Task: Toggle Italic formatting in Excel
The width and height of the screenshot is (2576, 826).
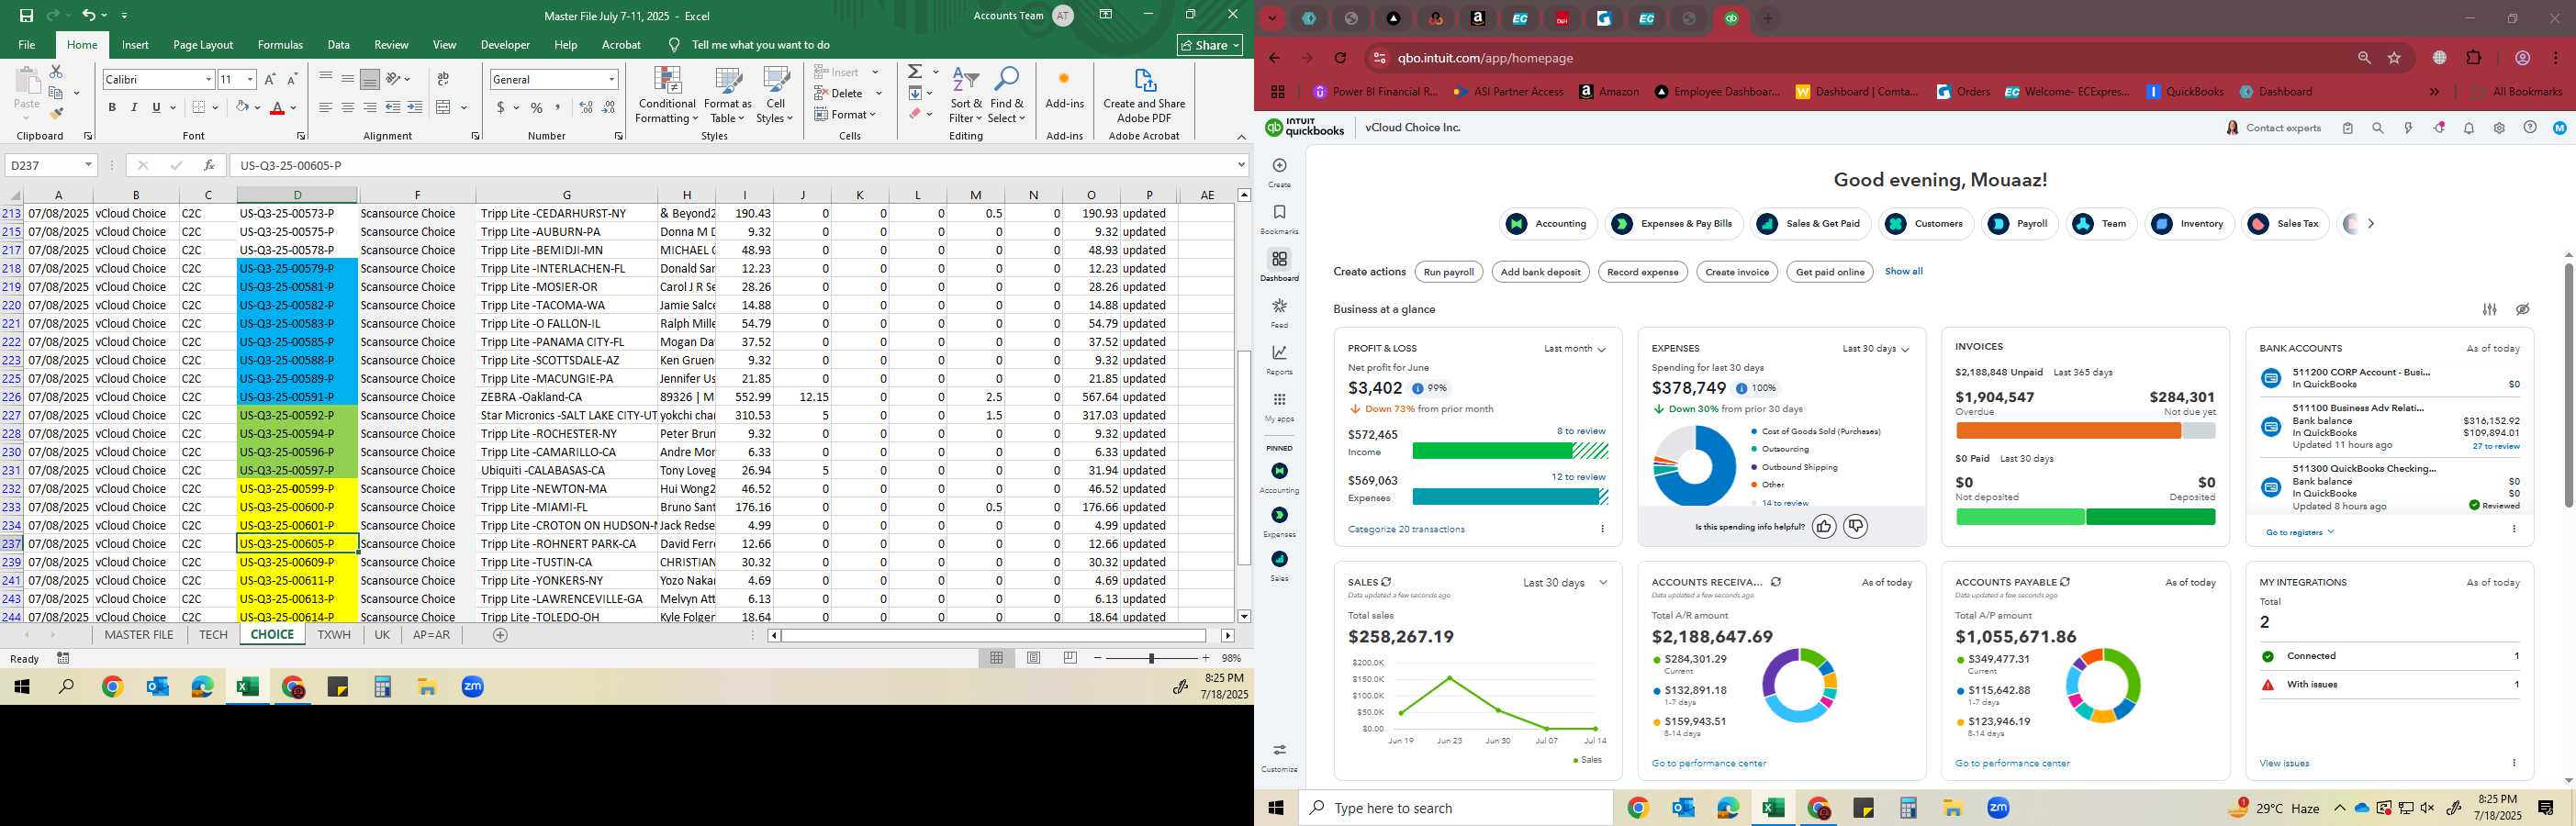Action: click(x=134, y=107)
